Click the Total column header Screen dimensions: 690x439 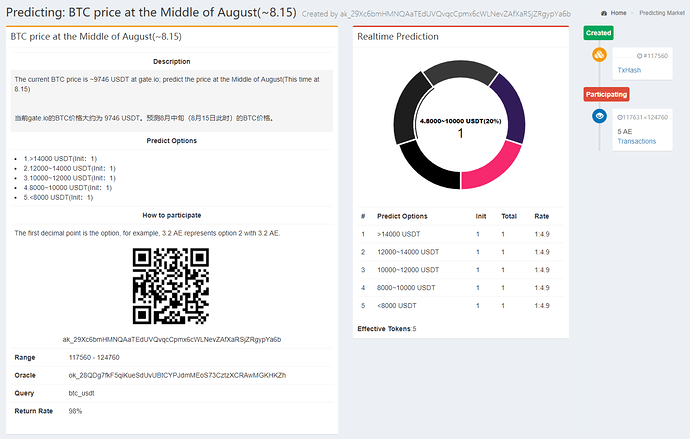pos(509,216)
